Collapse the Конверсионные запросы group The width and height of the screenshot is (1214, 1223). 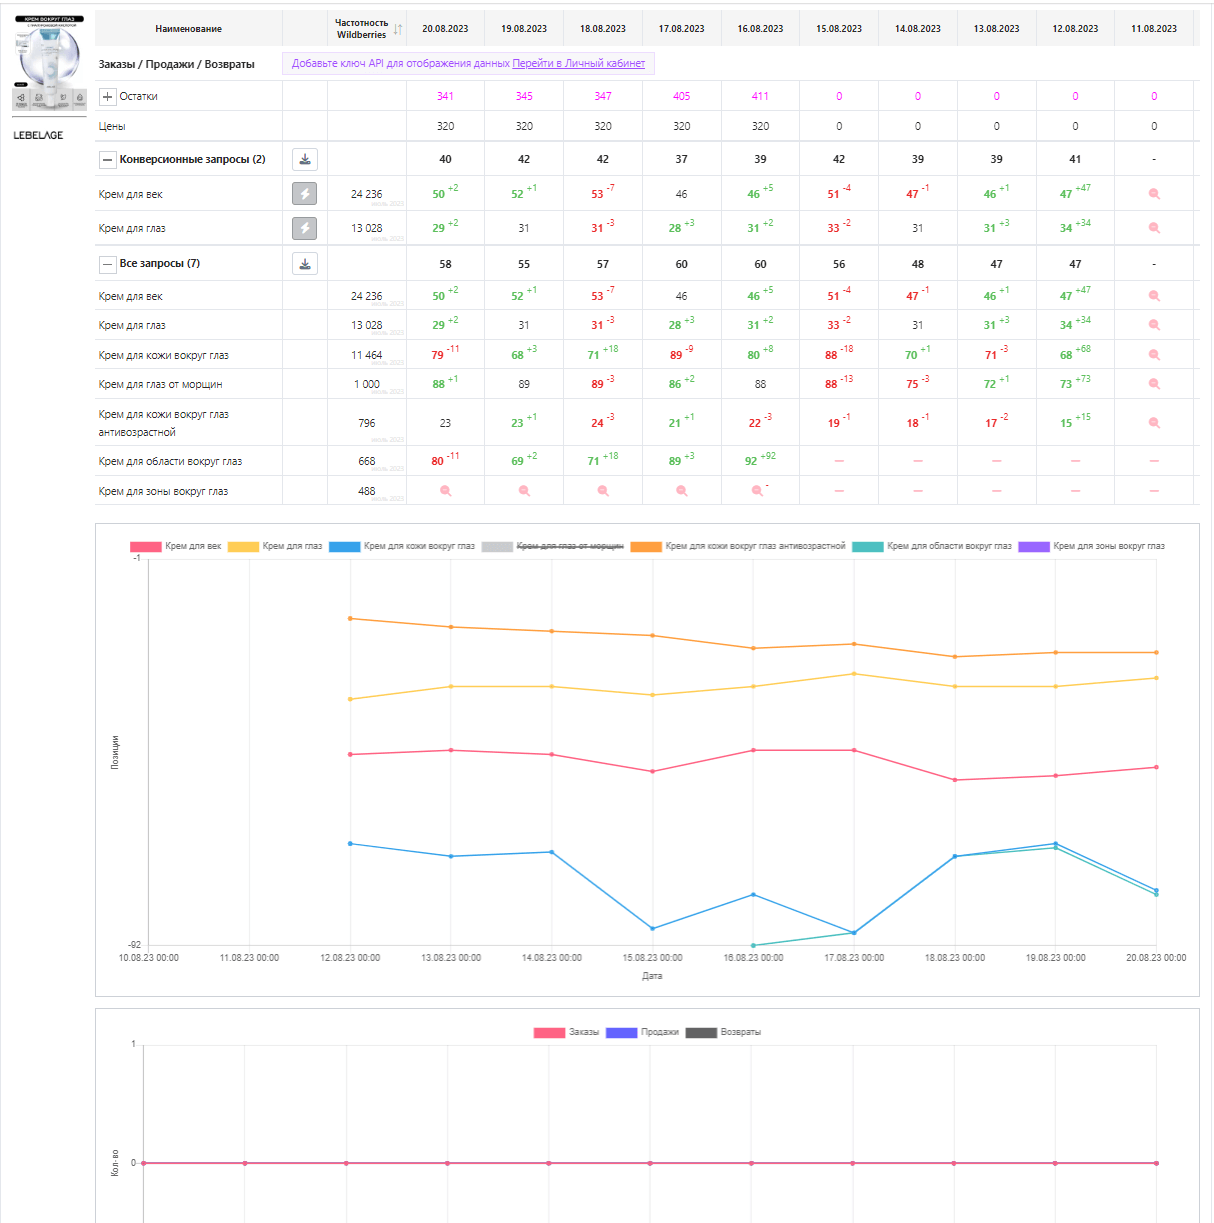pos(108,160)
